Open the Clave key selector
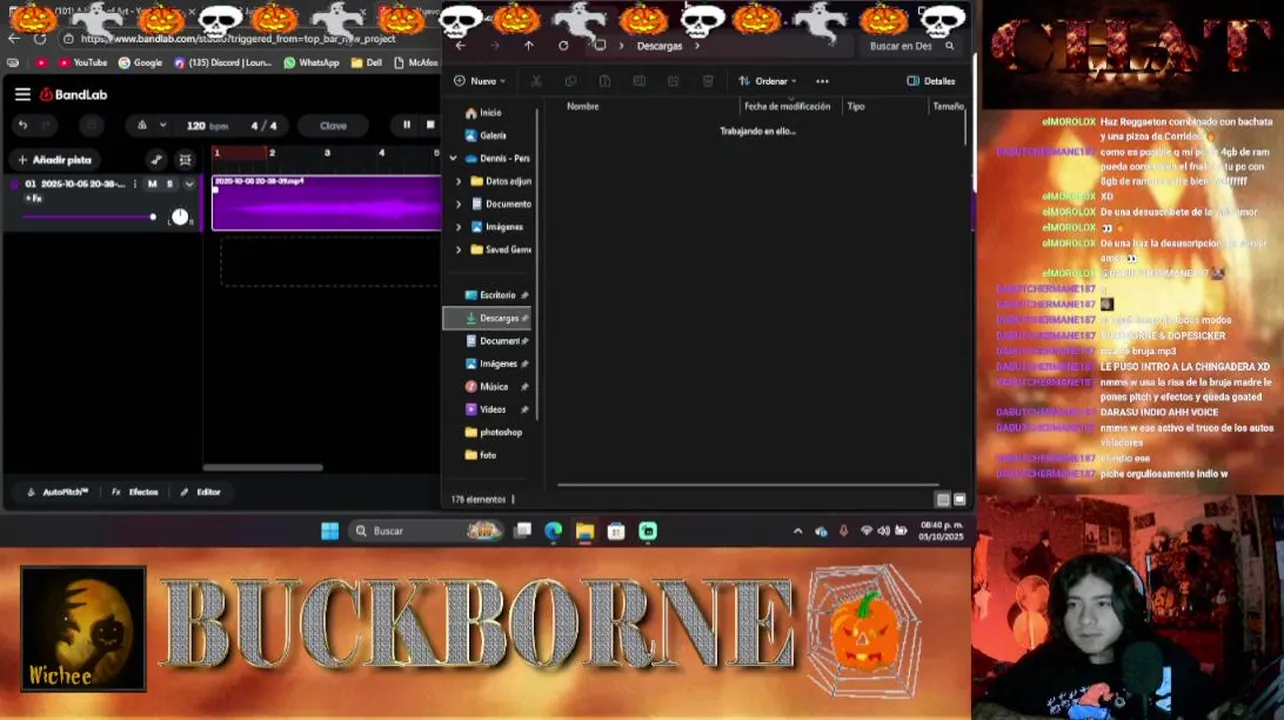1284x720 pixels. tap(333, 126)
